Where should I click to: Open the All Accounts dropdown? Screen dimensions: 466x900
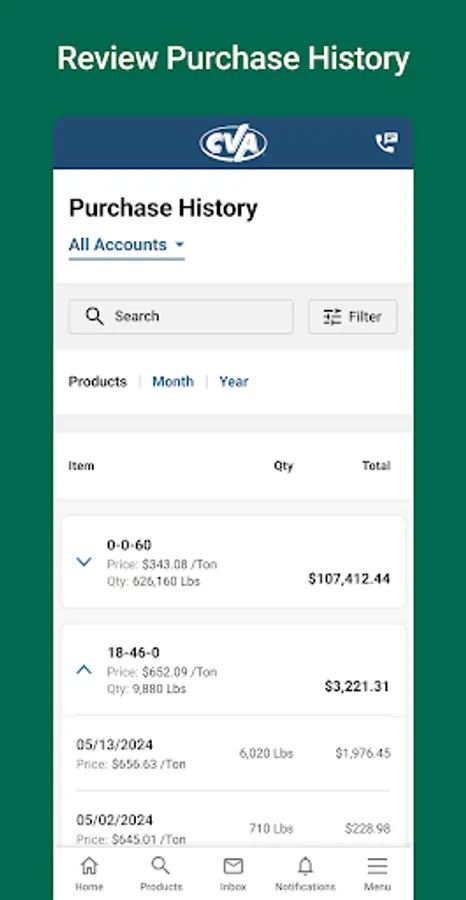[126, 245]
